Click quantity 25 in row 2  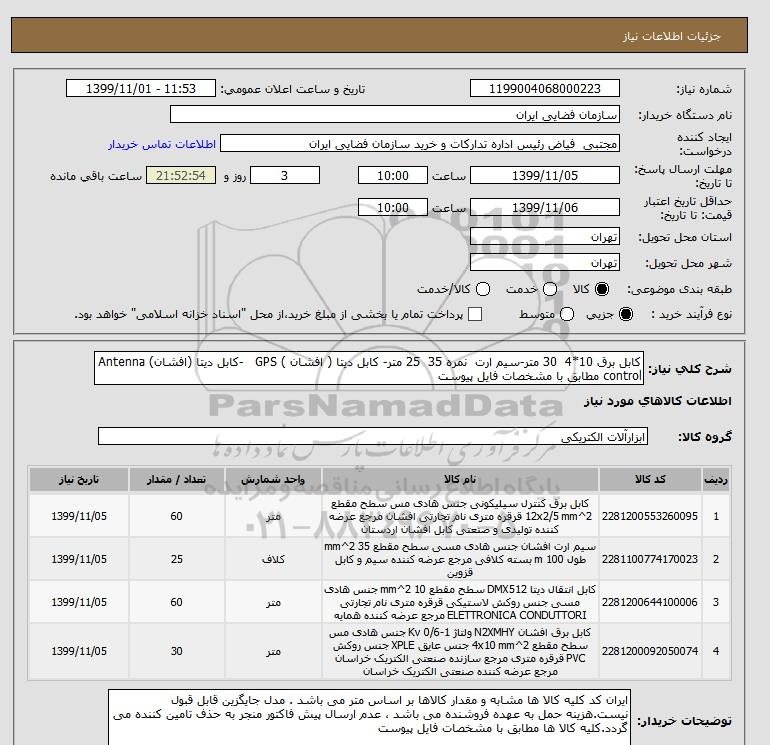click(x=177, y=559)
